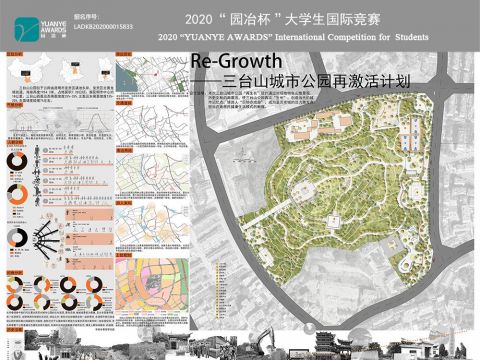Image resolution: width=480 pixels, height=360 pixels.
Task: Click the English 'YUANYE AWARDS' International Competition subtitle
Action: point(293,37)
